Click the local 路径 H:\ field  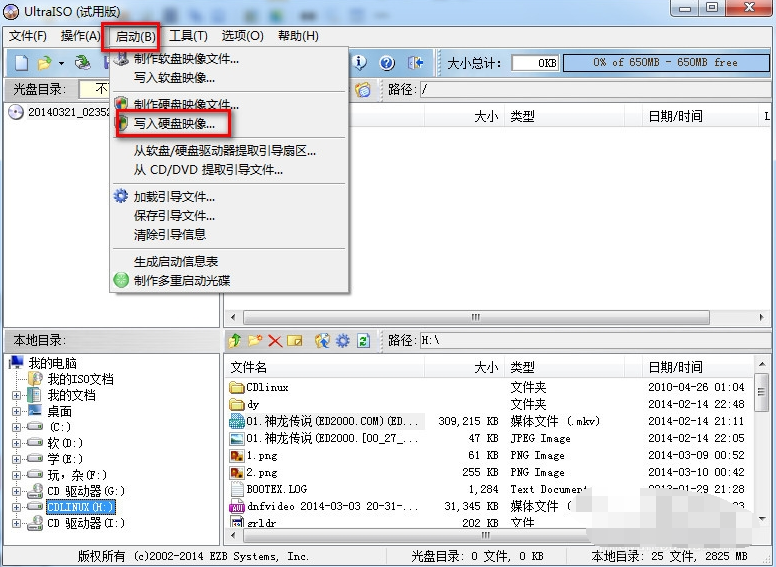[595, 340]
